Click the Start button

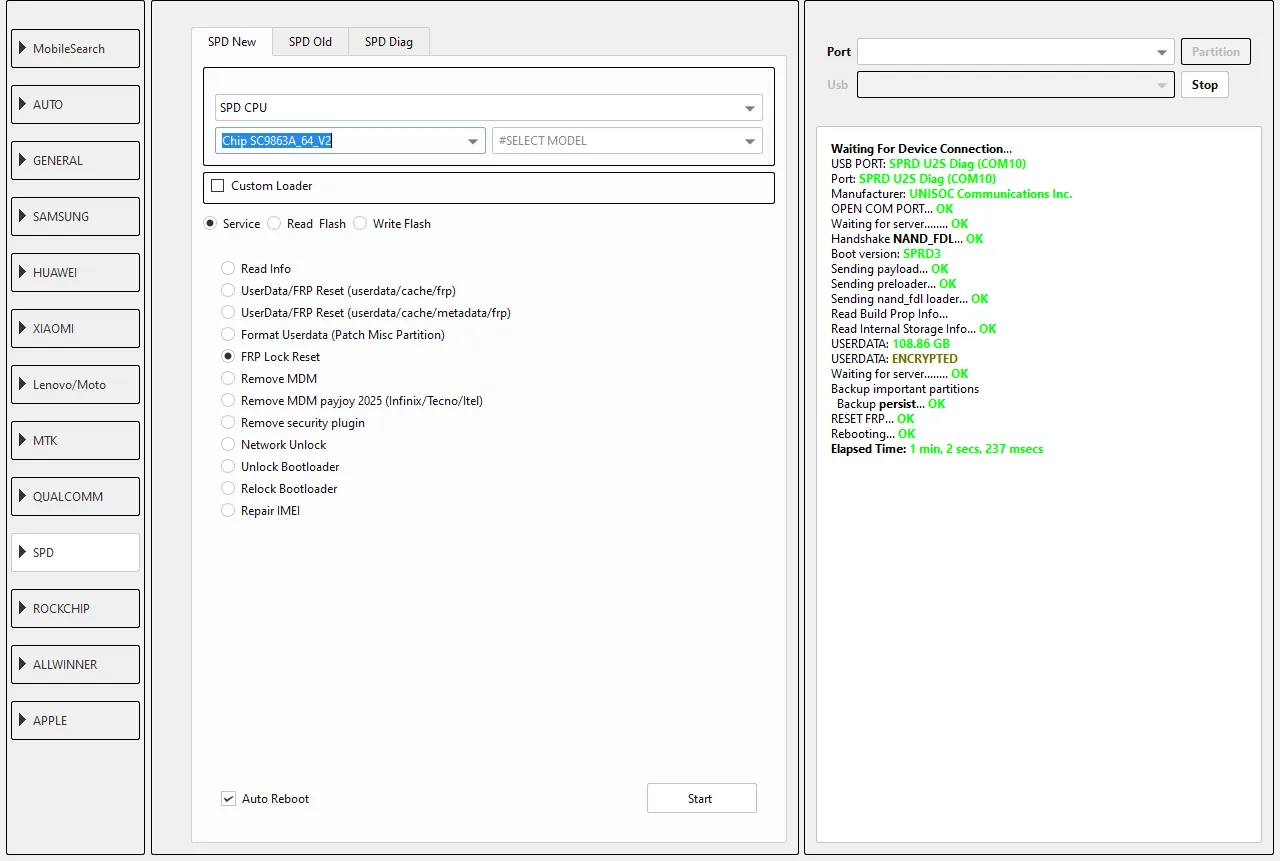pos(701,799)
